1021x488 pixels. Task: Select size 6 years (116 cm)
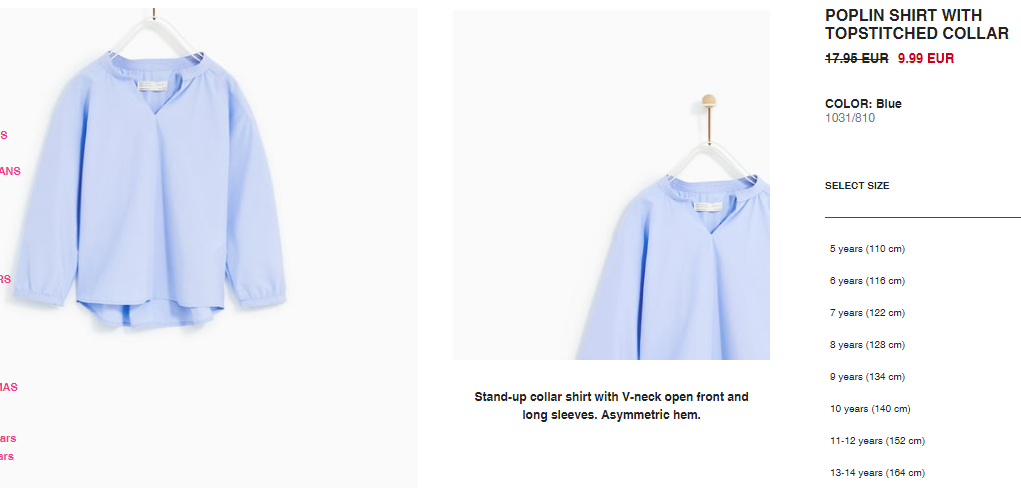click(x=867, y=281)
